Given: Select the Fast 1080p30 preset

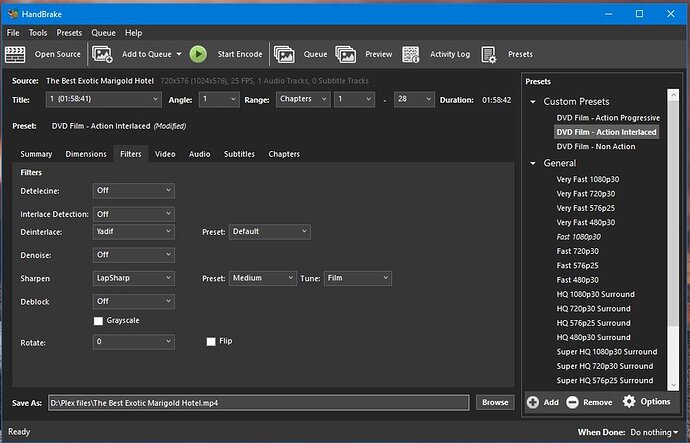Looking at the screenshot, I should (578, 237).
